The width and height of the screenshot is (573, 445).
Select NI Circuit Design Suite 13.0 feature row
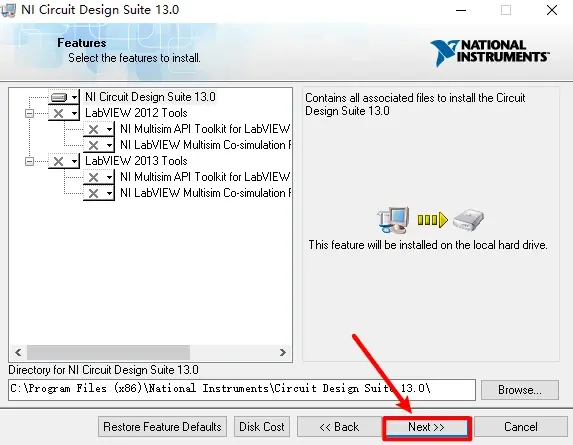[x=150, y=97]
